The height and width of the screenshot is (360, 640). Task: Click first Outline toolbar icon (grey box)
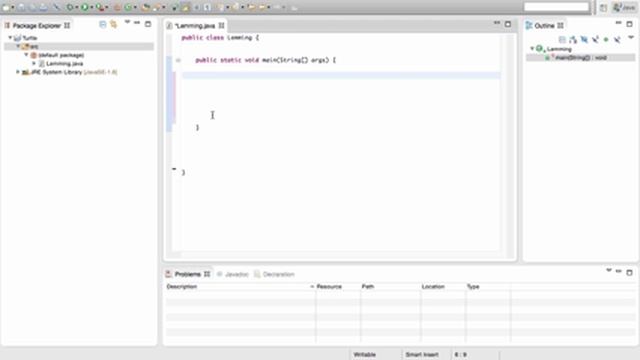pyautogui.click(x=562, y=39)
